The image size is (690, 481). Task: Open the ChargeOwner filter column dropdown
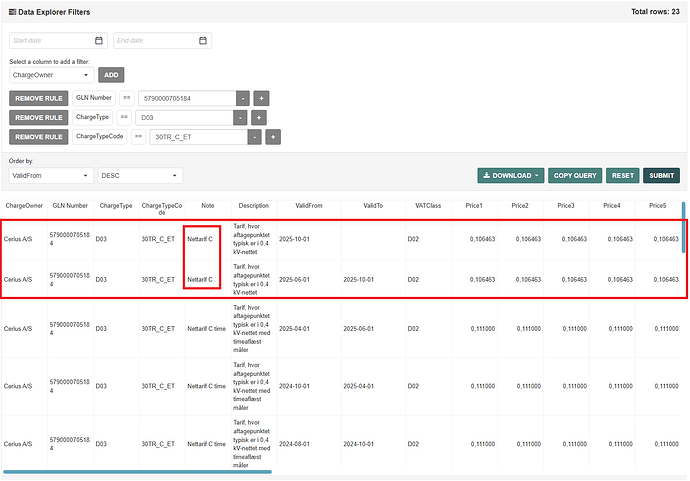click(x=51, y=75)
